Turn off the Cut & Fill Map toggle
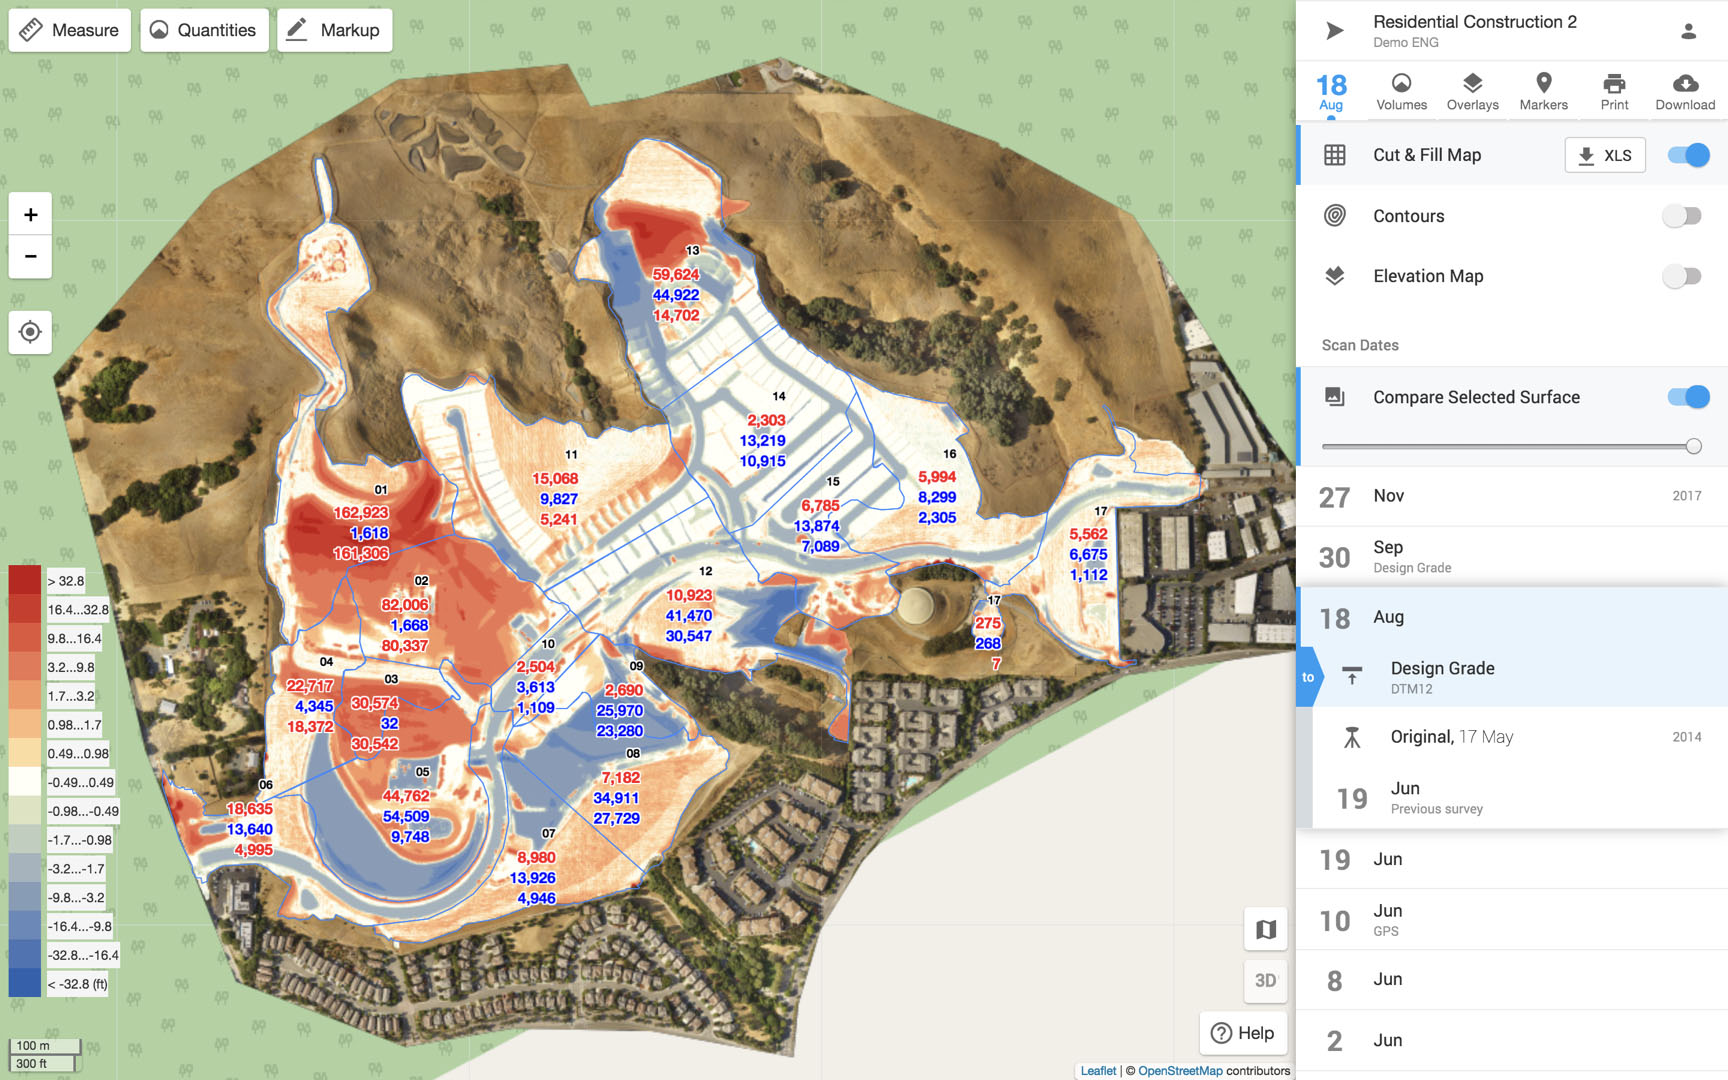 click(x=1688, y=155)
